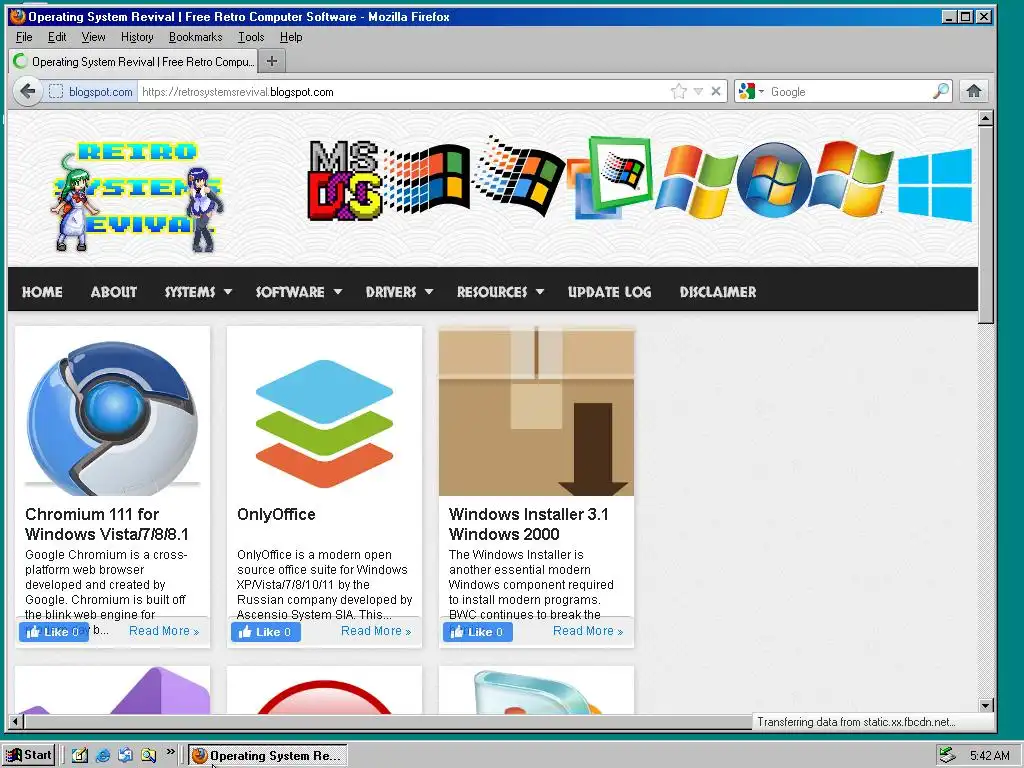Open the Update Log link

click(x=609, y=292)
